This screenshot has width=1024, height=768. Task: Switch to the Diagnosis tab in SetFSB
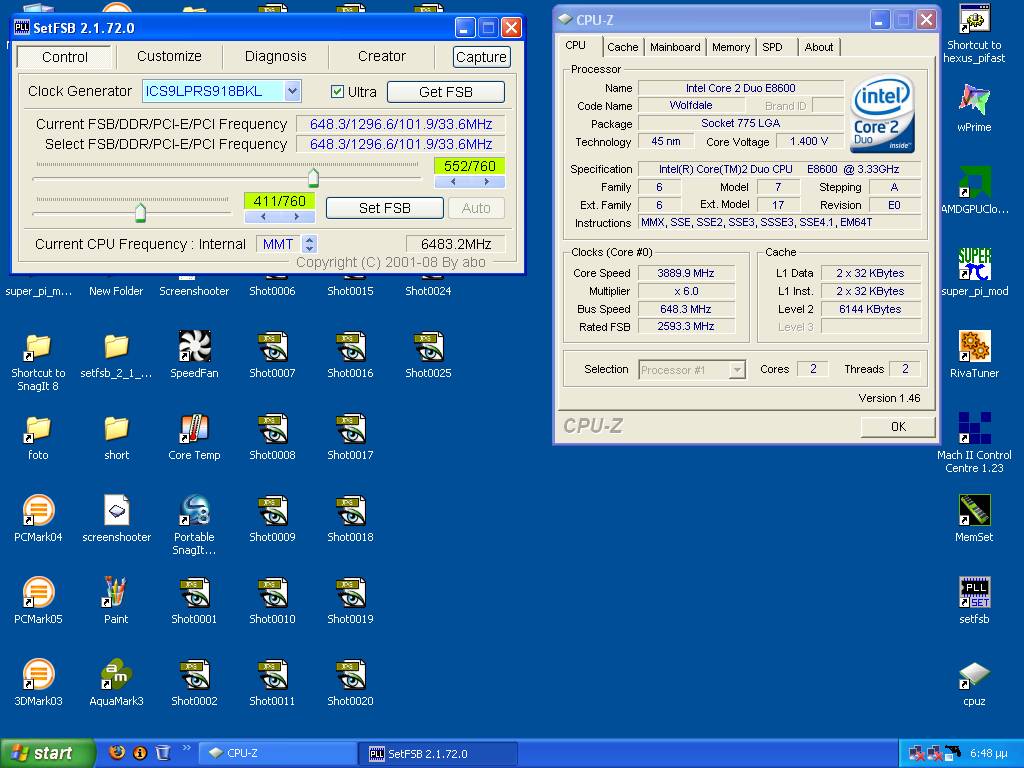276,56
